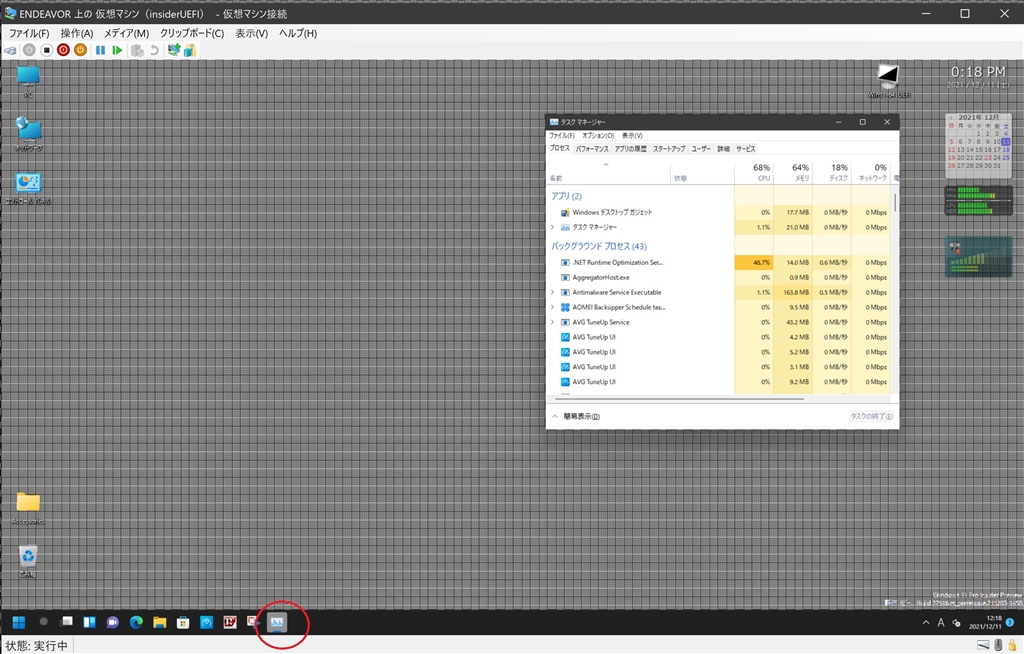Viewport: 1024px width, 654px height.
Task: Click the blue gauge app icon on taskbar
Action: click(207, 622)
